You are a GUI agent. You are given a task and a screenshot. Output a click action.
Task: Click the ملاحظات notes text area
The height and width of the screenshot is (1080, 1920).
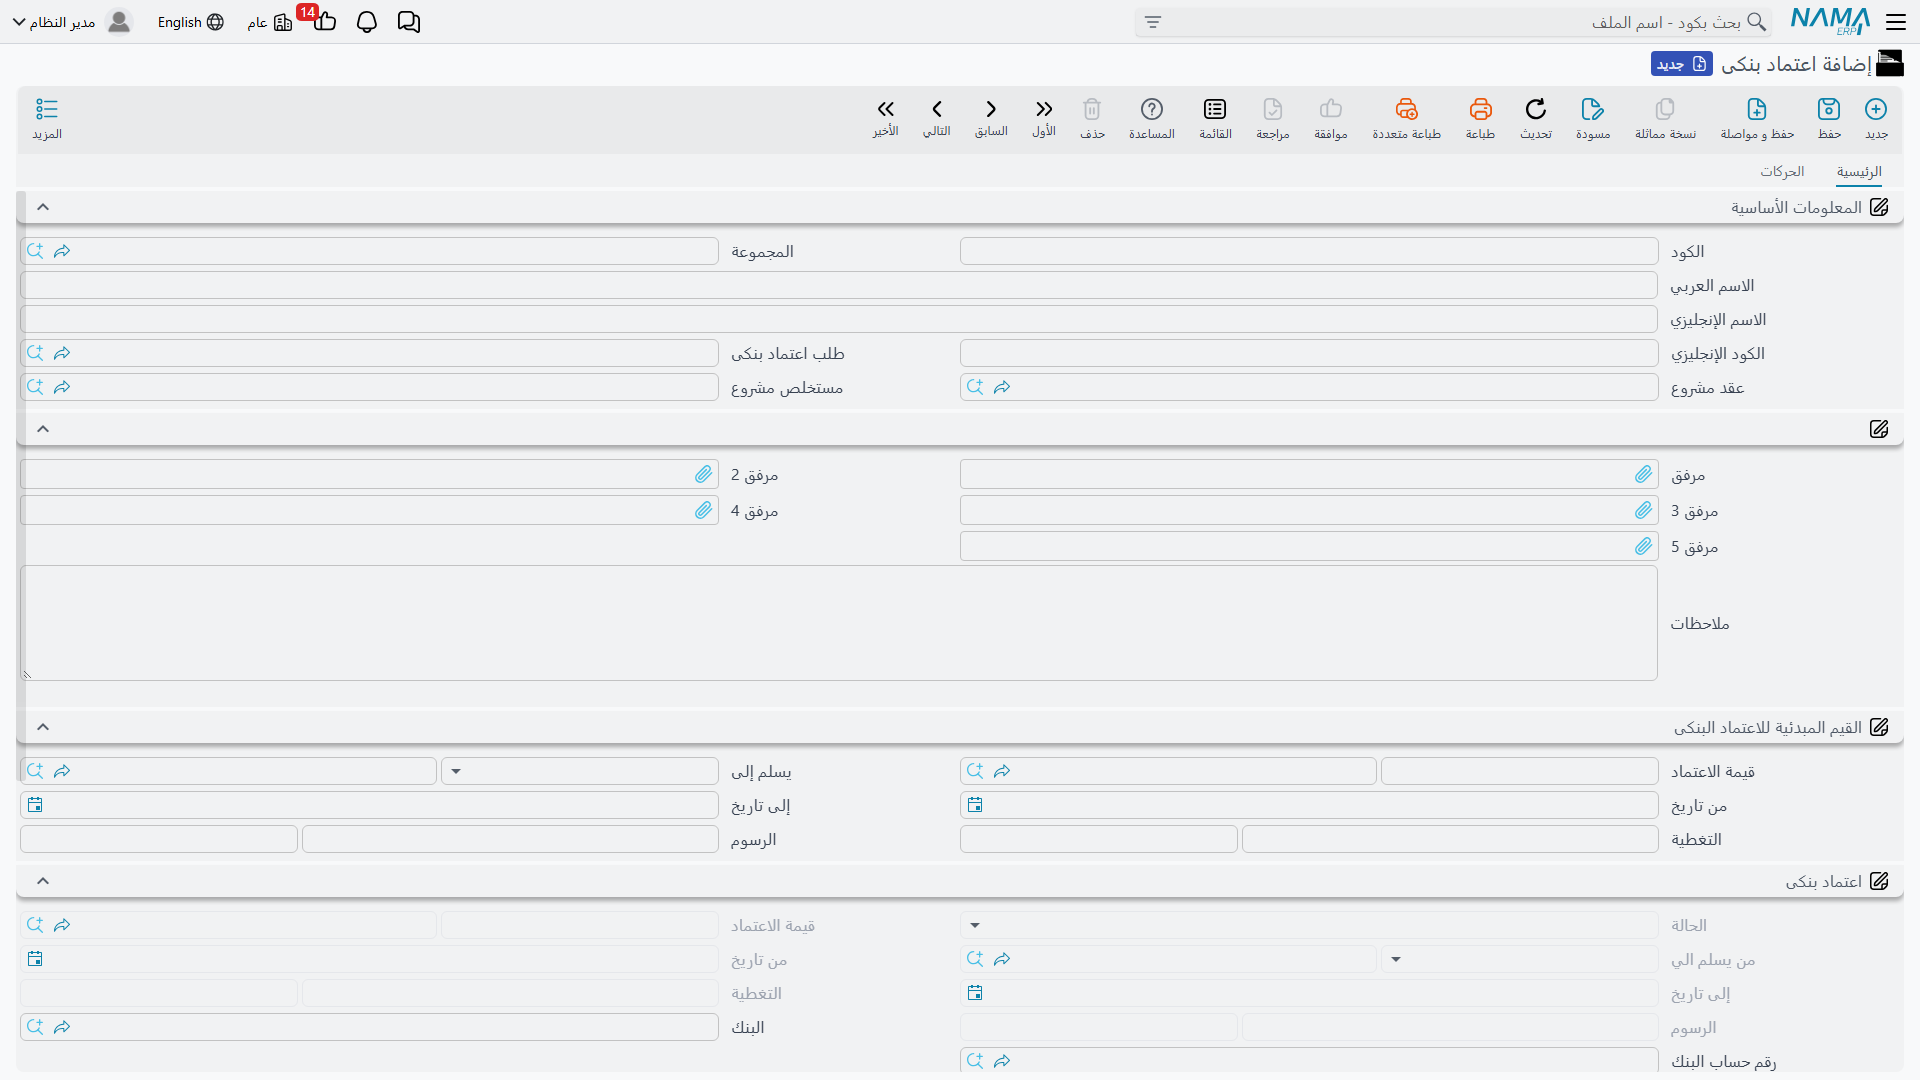tap(839, 623)
